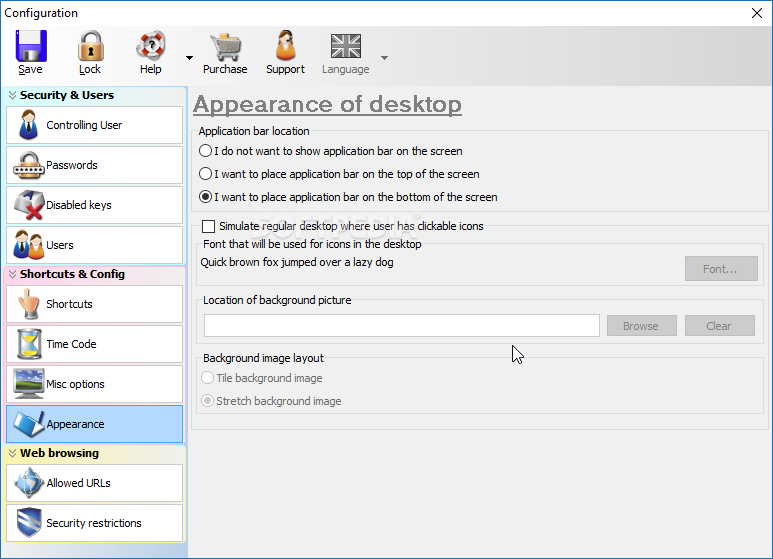Click the Purchase label in toolbar
Screen dimensions: 773x559
[225, 70]
